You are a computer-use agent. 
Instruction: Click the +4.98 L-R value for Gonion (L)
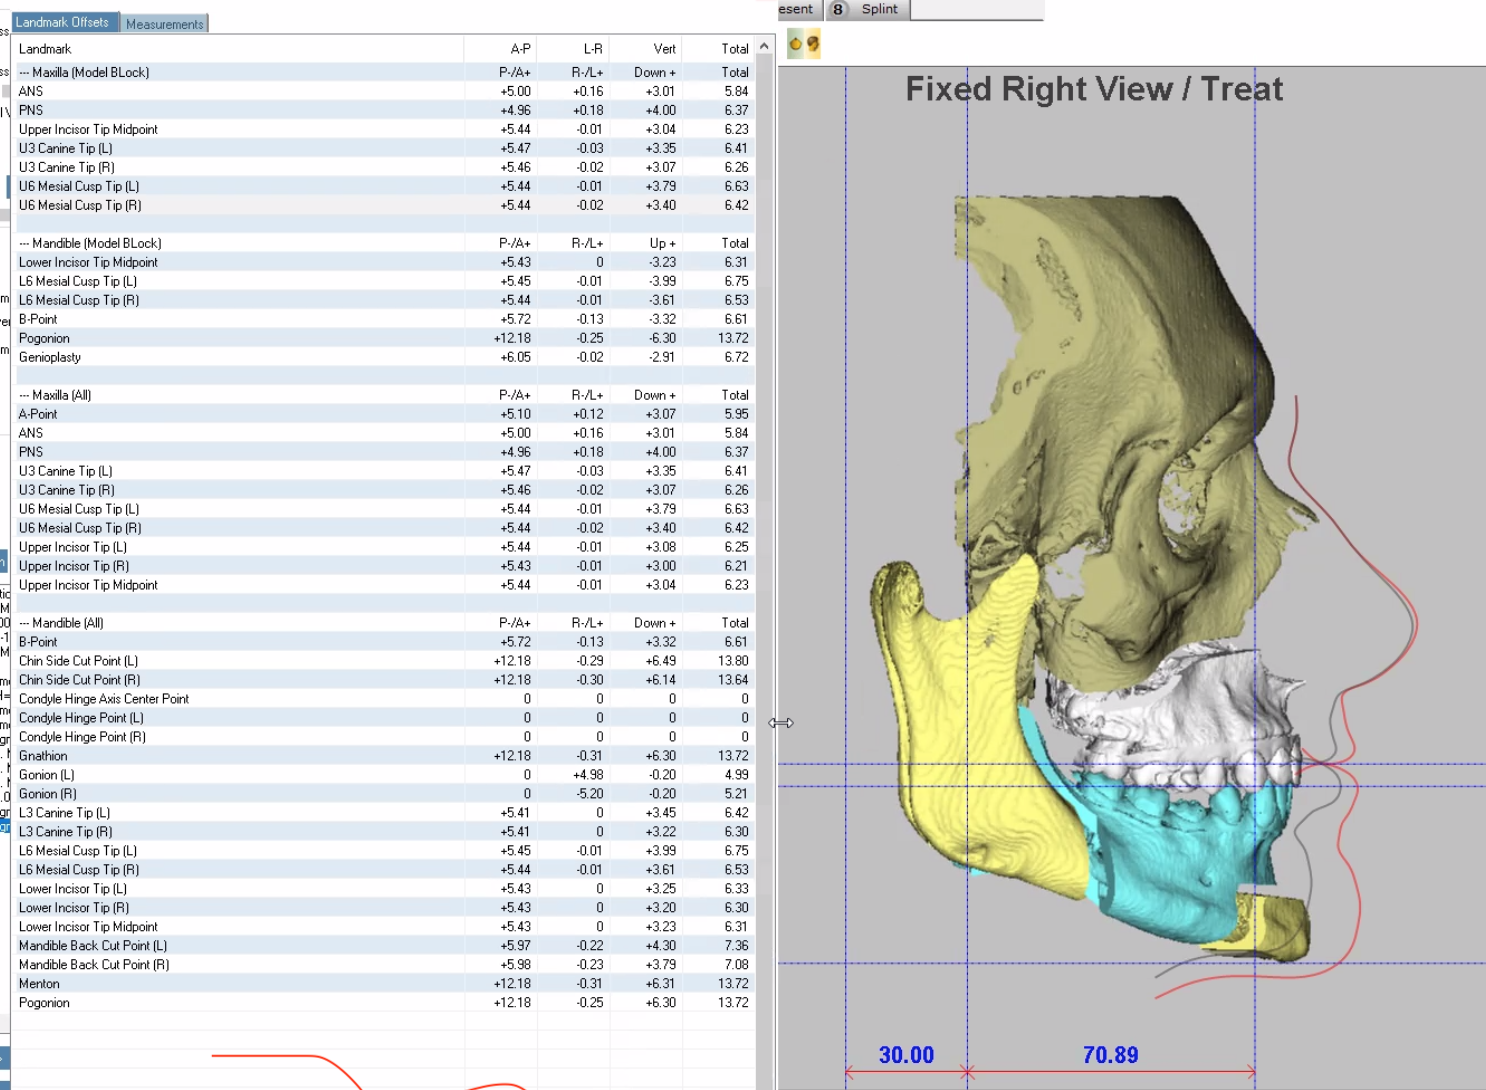click(x=588, y=775)
